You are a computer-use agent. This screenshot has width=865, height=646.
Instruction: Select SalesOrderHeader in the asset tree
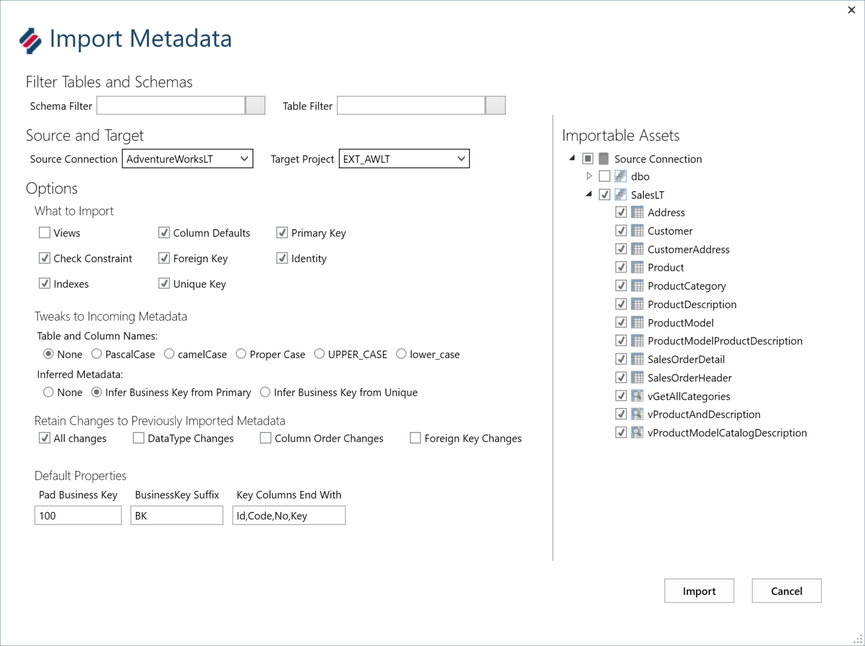coord(690,378)
